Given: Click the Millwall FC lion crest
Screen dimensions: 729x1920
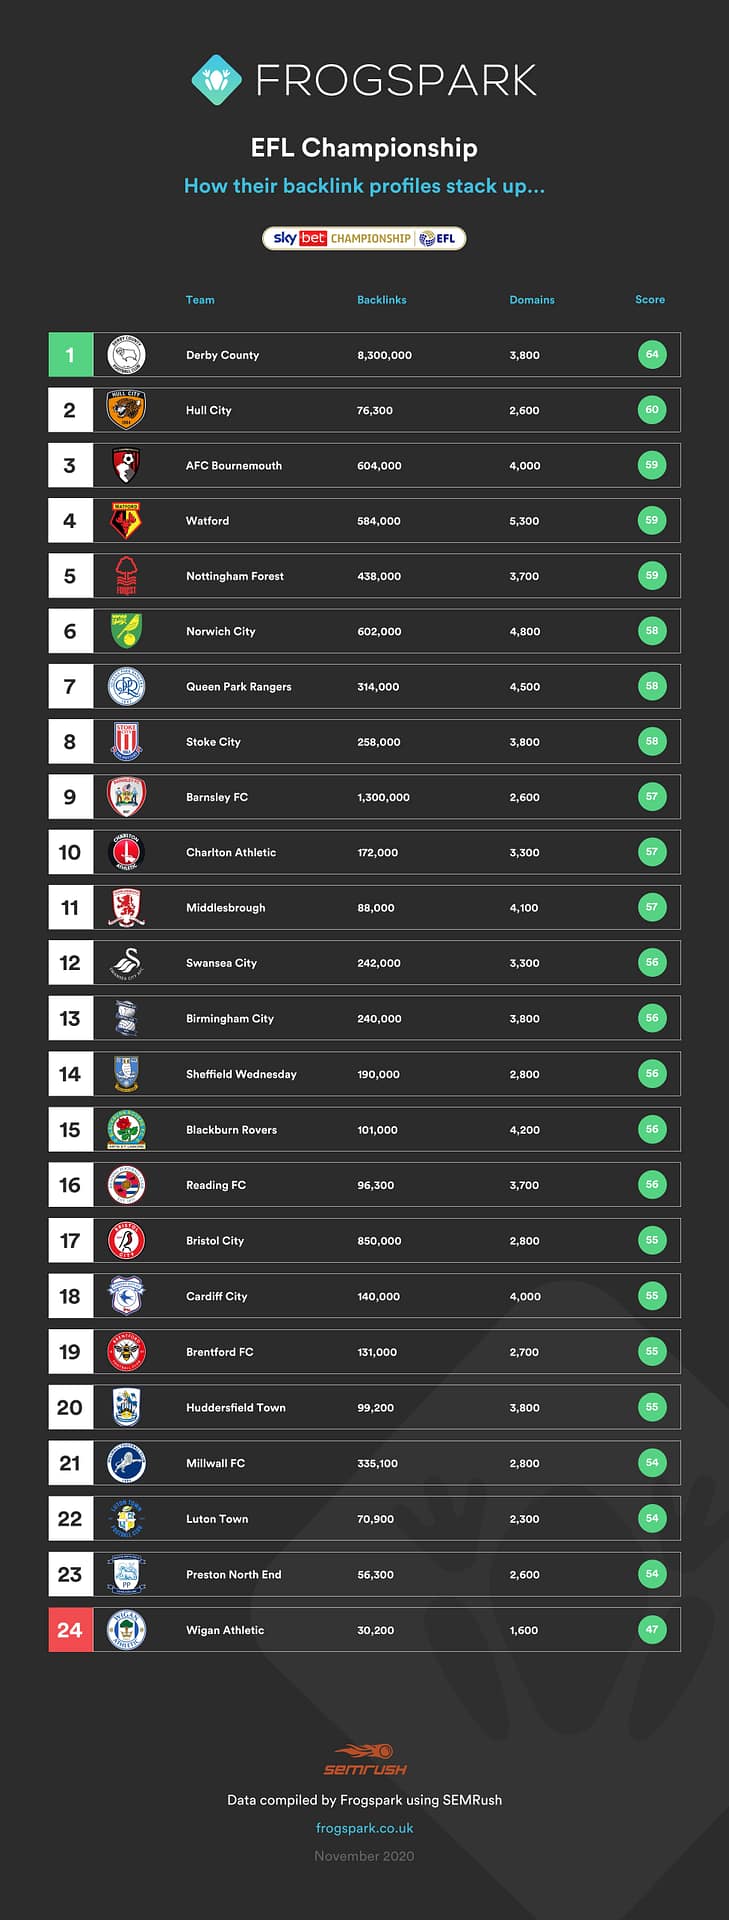Looking at the screenshot, I should tap(126, 1463).
